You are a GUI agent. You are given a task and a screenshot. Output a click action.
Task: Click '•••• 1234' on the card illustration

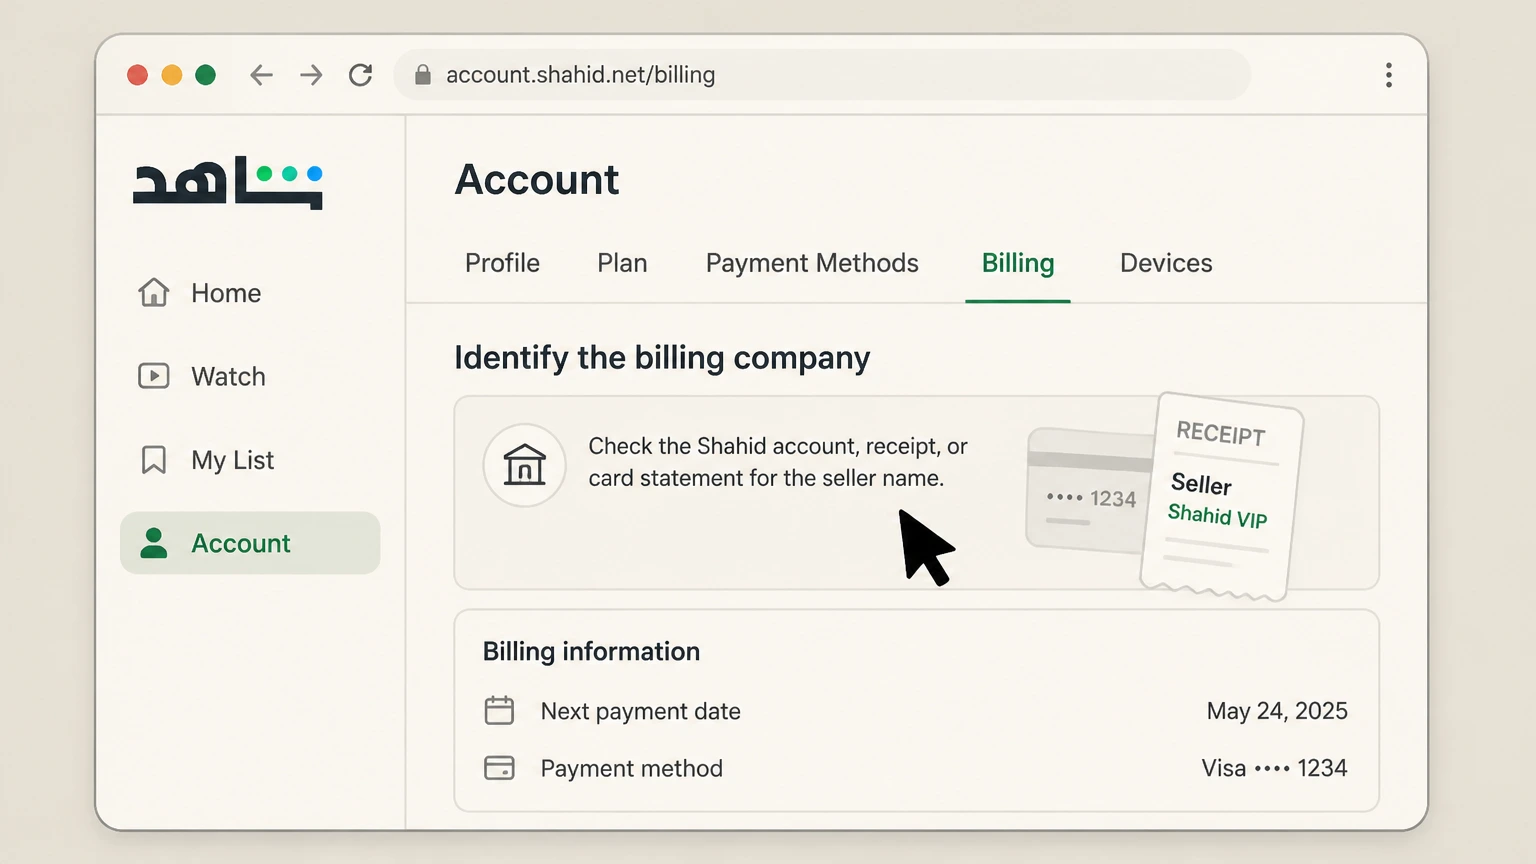1091,498
